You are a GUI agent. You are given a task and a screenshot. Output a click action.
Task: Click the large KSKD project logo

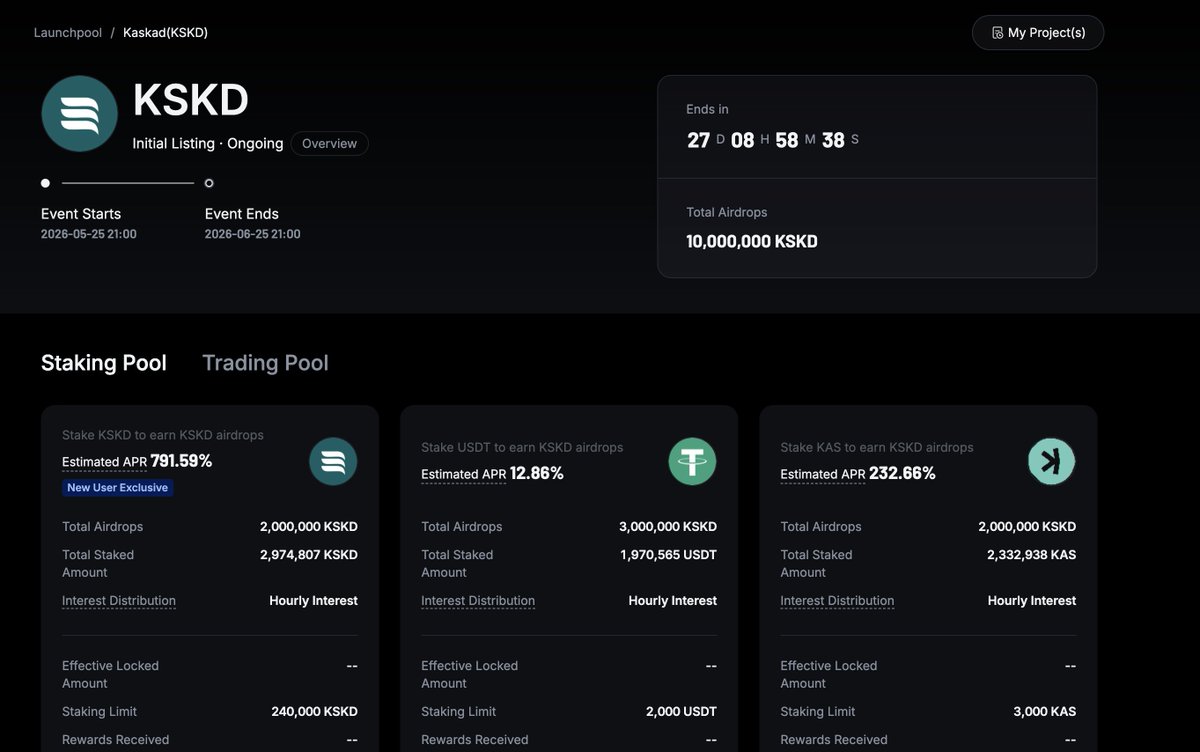(x=80, y=114)
